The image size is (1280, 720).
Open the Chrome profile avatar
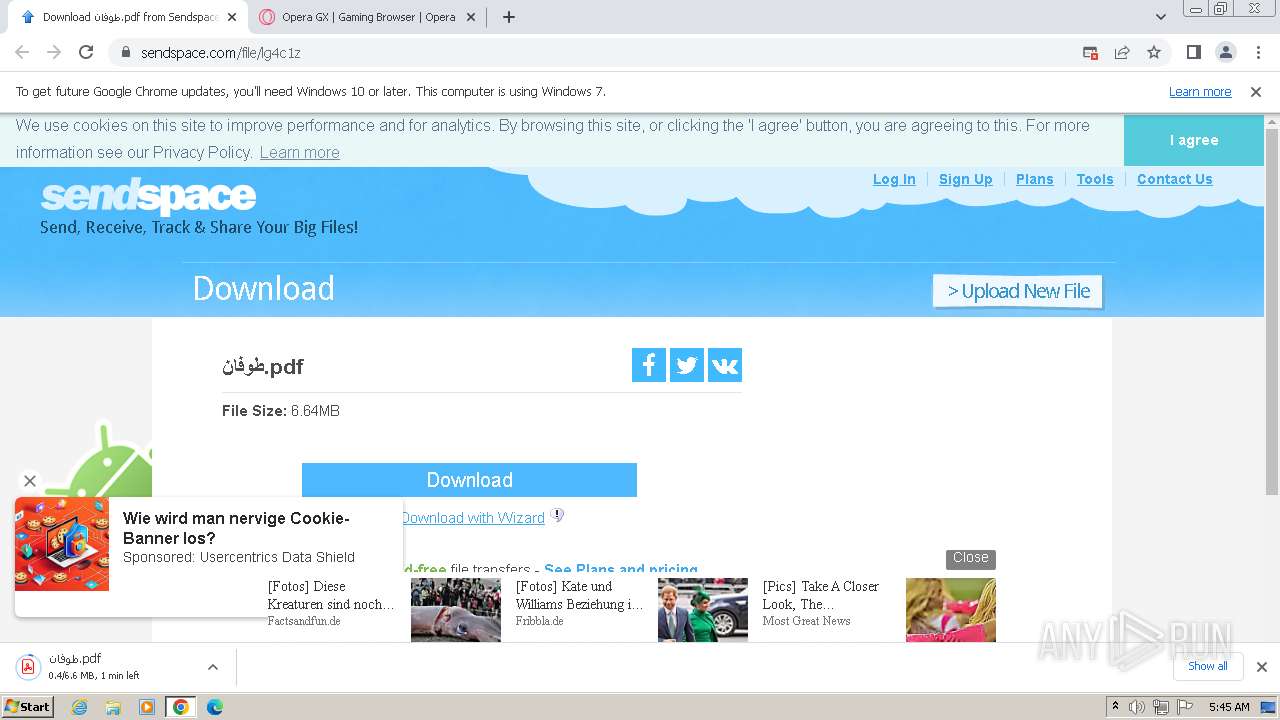point(1225,52)
